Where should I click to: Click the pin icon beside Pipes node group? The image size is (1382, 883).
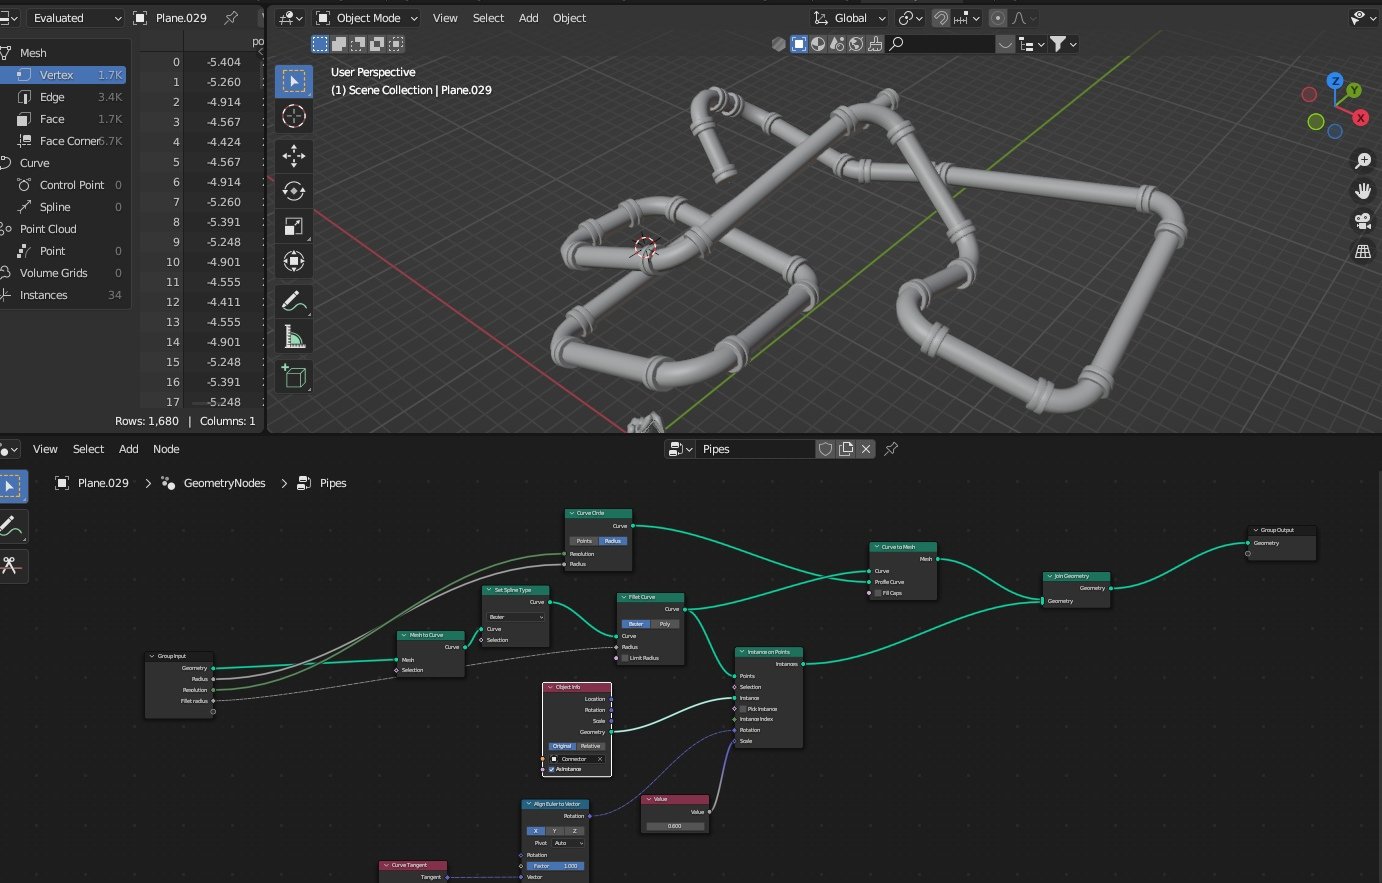[x=891, y=449]
